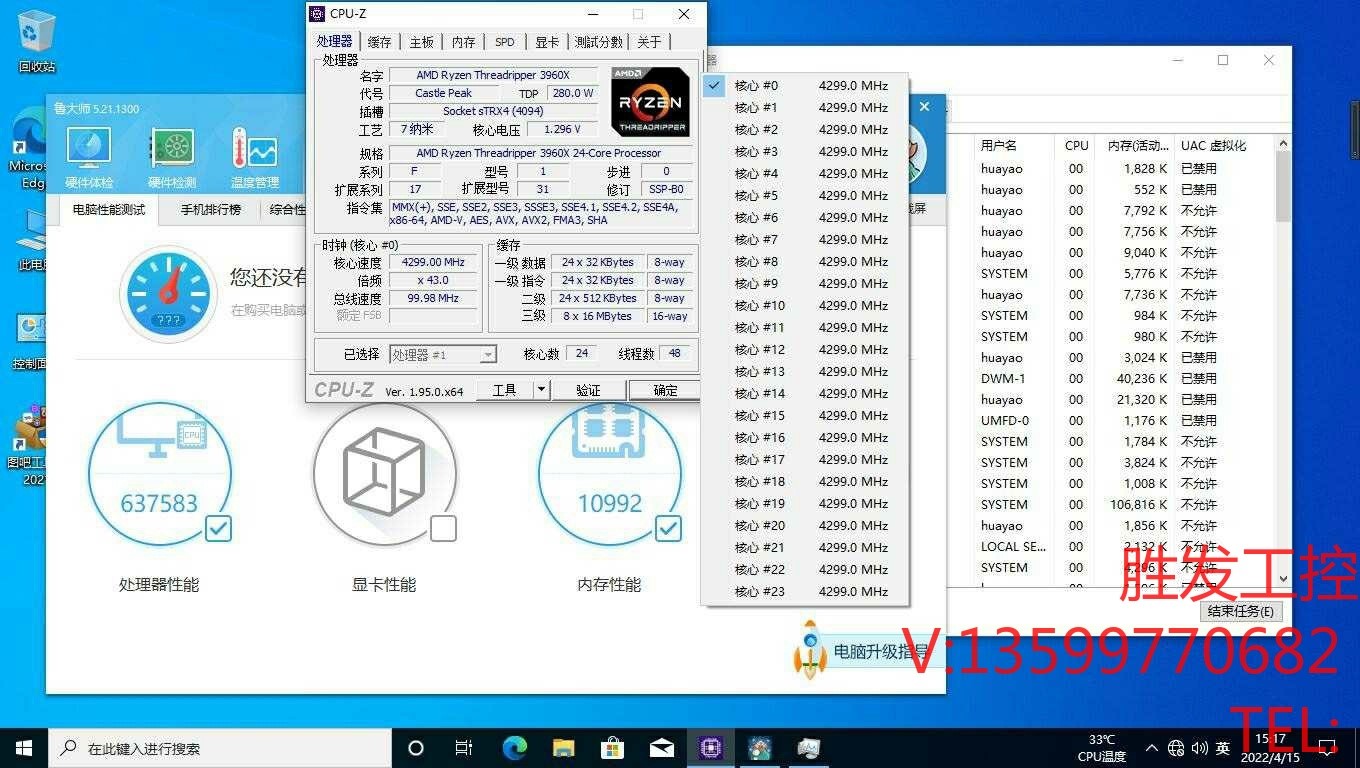The height and width of the screenshot is (768, 1360).
Task: Sort Task Manager by CPU column header
Action: (1077, 145)
